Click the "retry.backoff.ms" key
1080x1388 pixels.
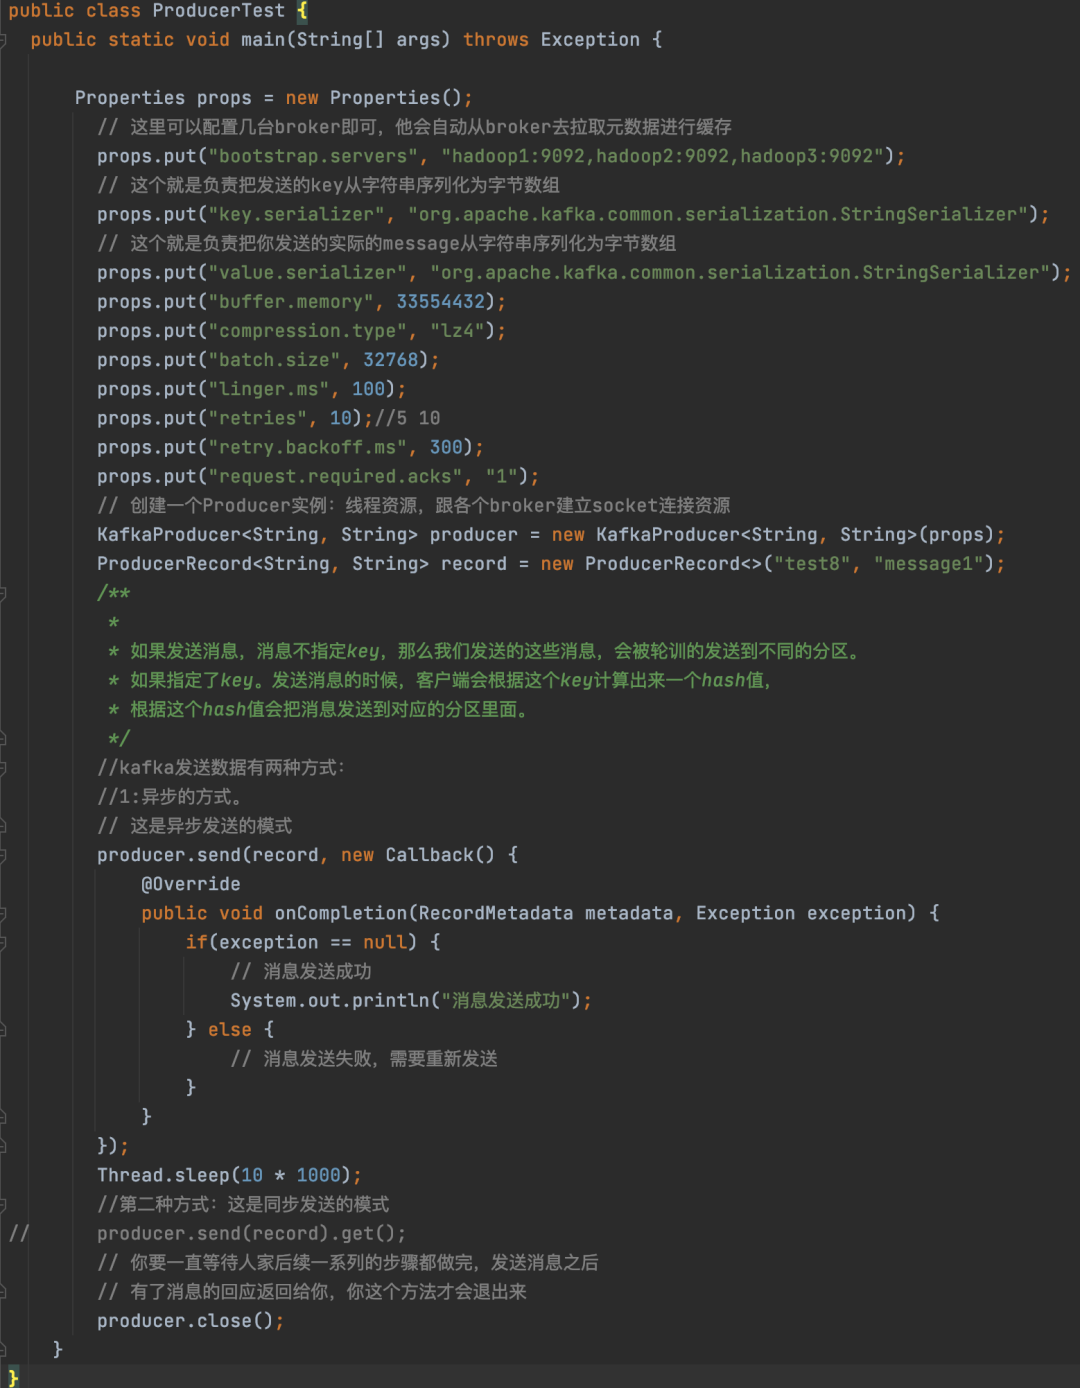(x=307, y=447)
